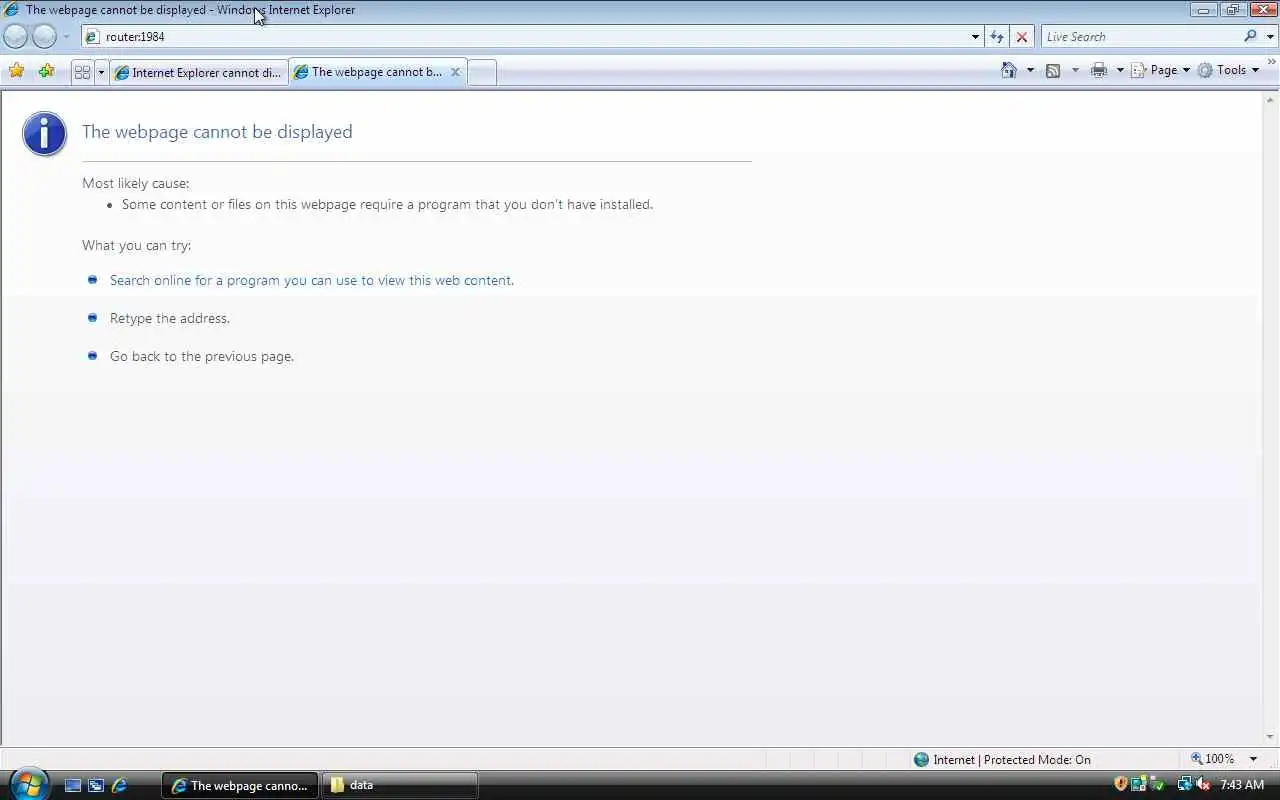Click the 'What you can try:' text

tap(136, 245)
